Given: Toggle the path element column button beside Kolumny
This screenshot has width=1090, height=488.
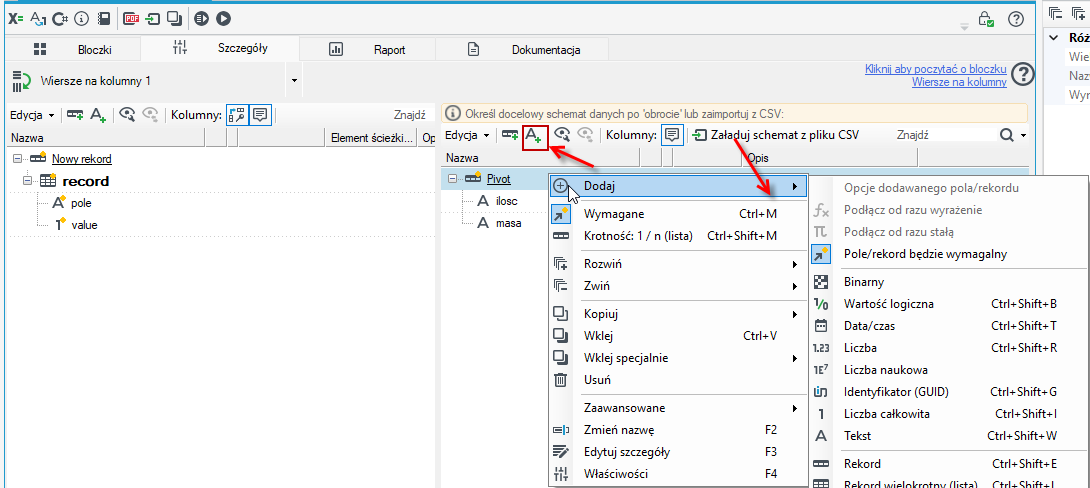Looking at the screenshot, I should pyautogui.click(x=238, y=115).
